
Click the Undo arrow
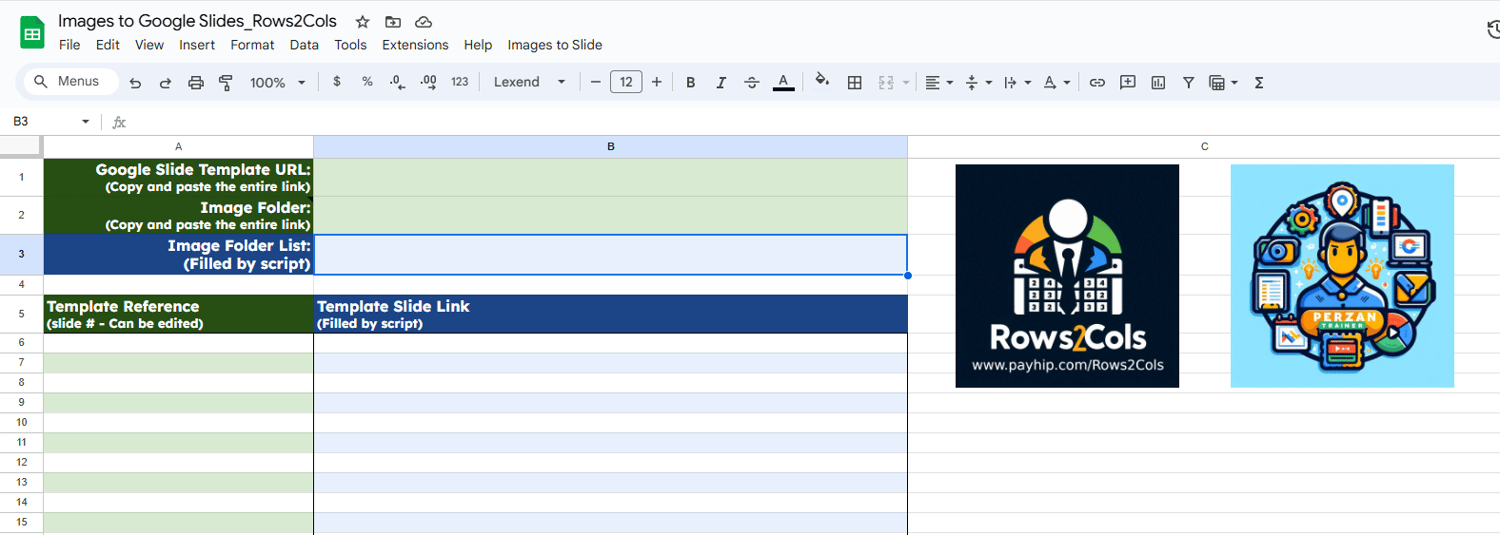(135, 82)
